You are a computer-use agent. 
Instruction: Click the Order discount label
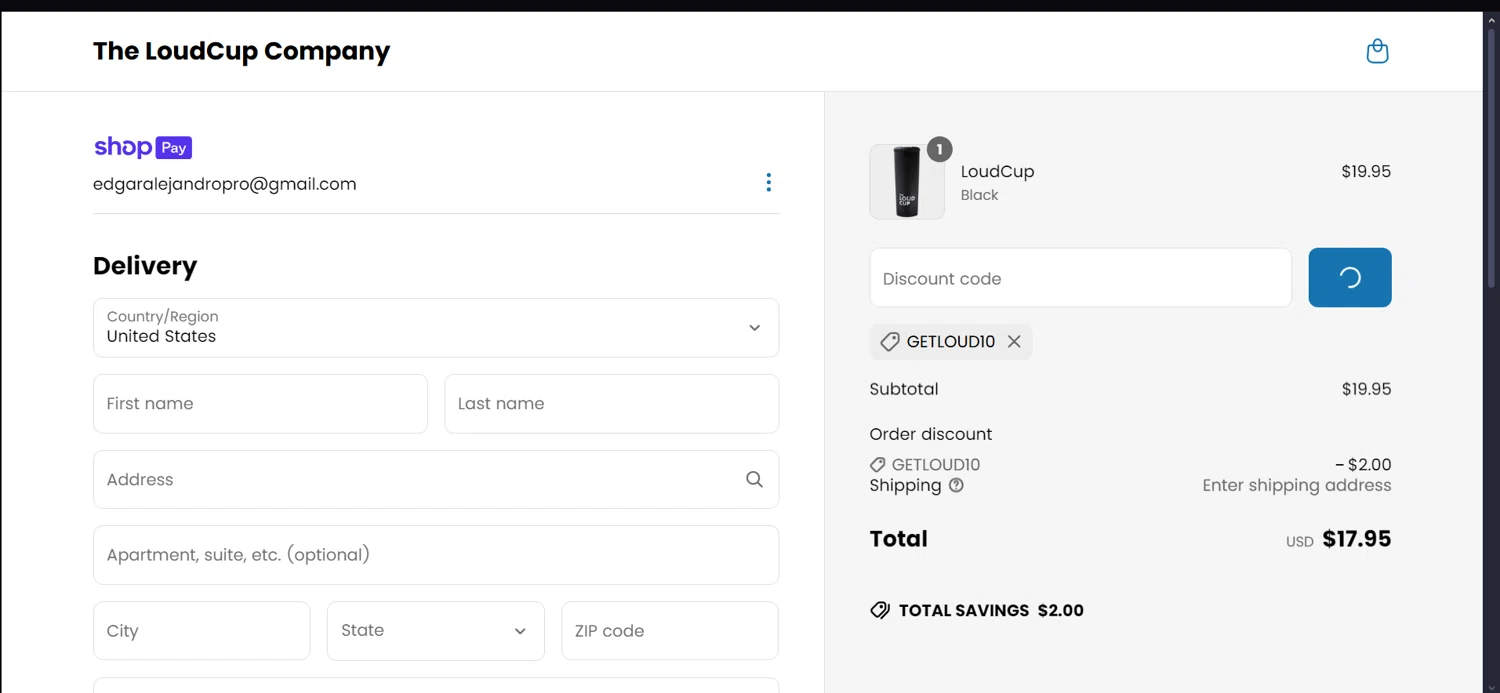[x=931, y=434]
